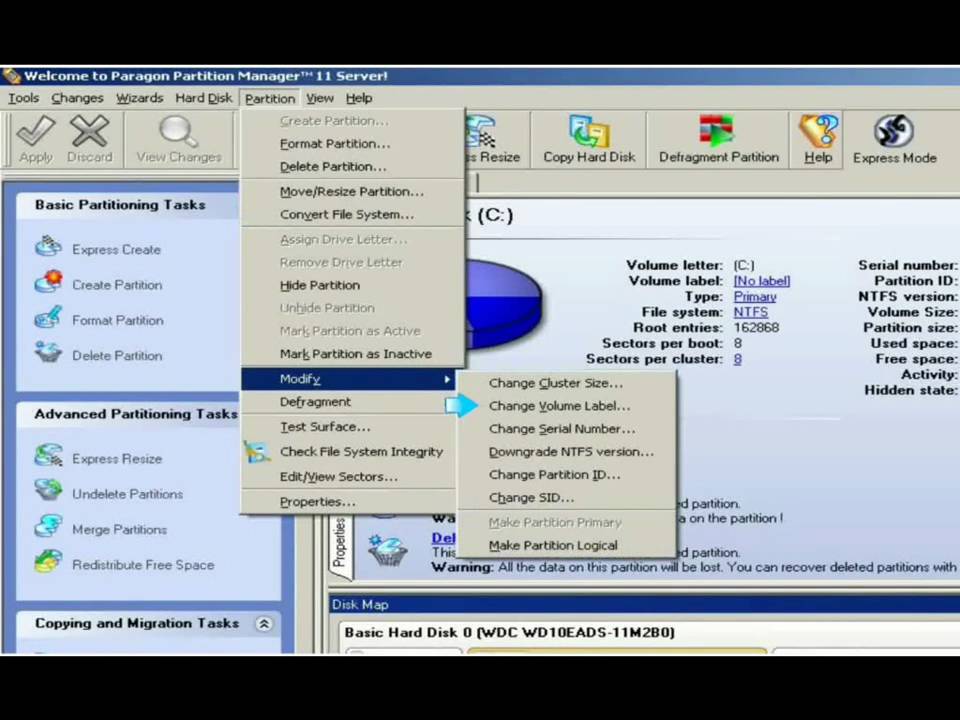
Task: Open View Changes magnifier icon
Action: pos(179,131)
